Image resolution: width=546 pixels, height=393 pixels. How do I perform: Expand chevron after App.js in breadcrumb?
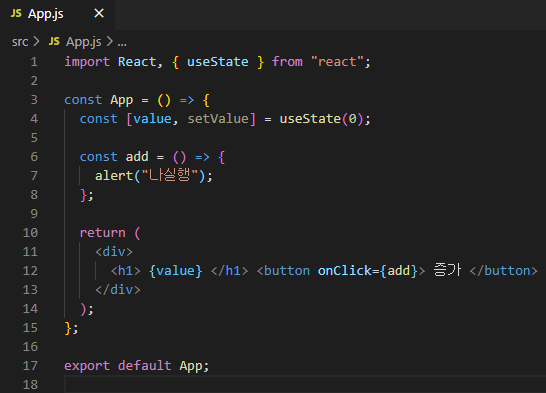tap(110, 41)
